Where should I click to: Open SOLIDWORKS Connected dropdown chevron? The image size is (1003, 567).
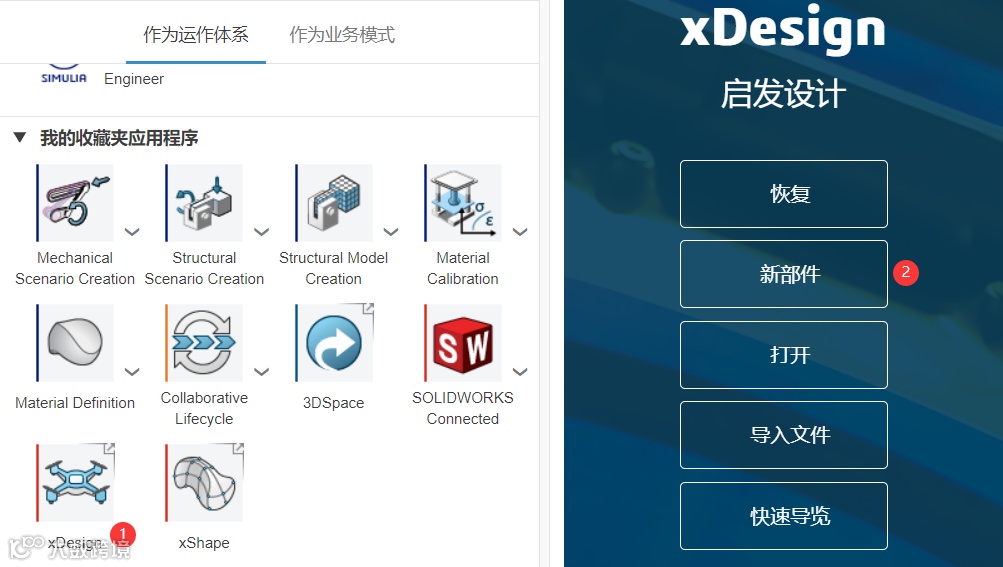point(520,371)
